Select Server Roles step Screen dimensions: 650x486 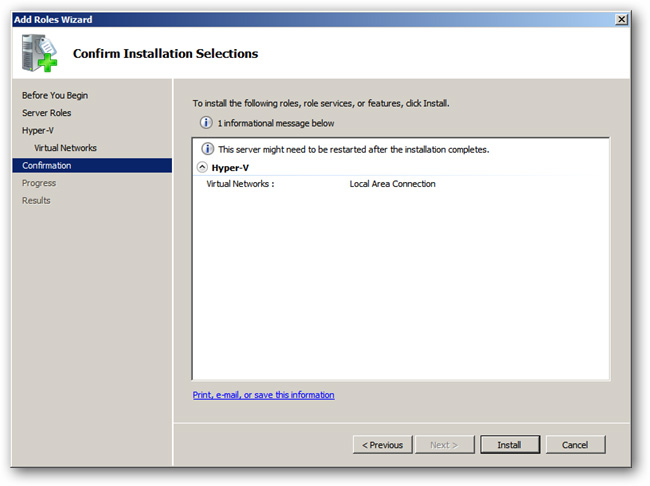(x=46, y=113)
